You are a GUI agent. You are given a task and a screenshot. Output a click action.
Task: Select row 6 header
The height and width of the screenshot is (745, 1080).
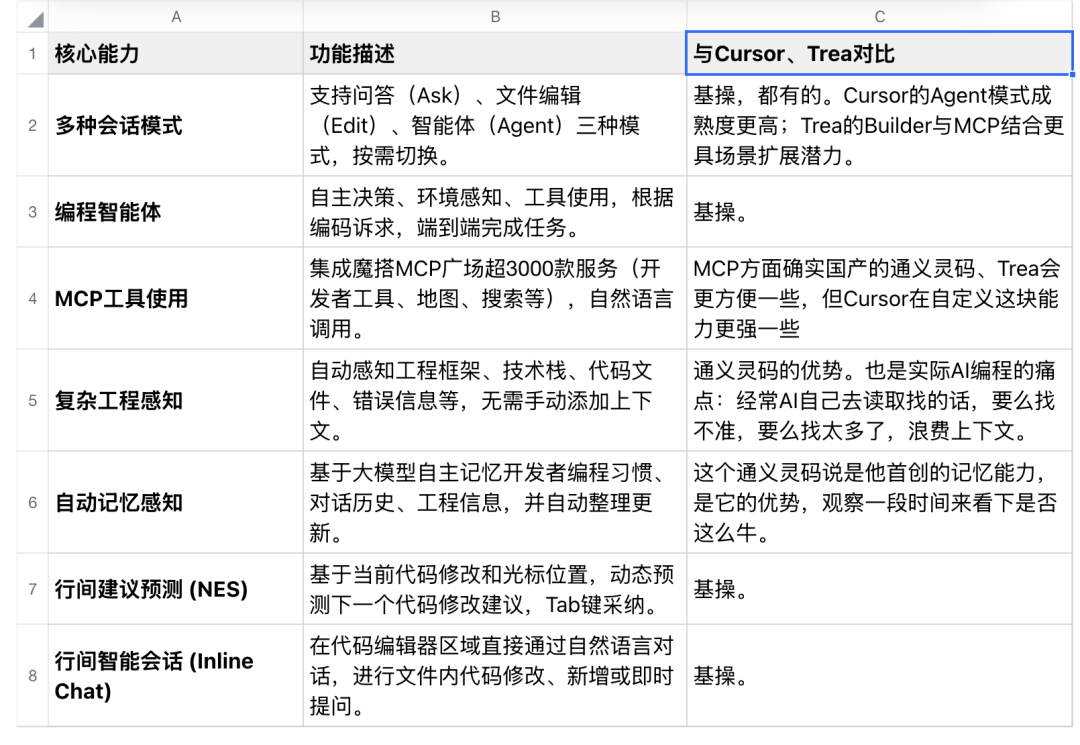32,503
